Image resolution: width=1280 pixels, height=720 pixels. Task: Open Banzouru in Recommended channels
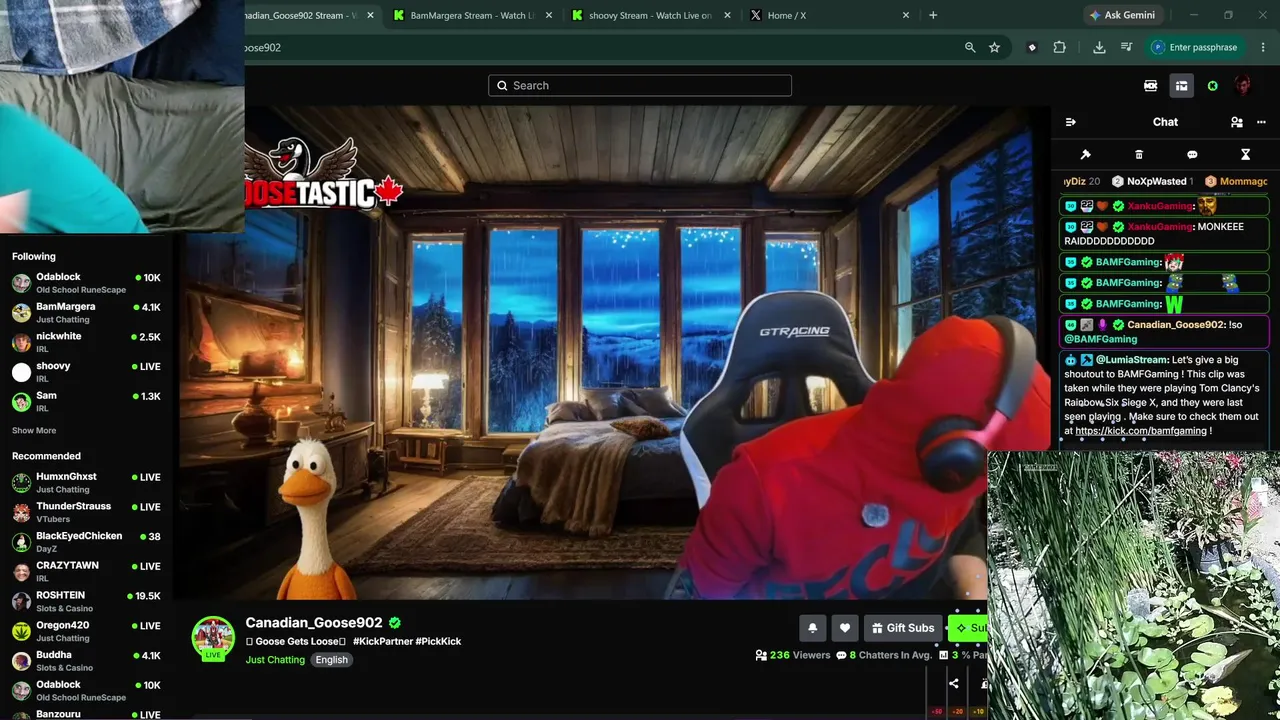[x=86, y=714]
